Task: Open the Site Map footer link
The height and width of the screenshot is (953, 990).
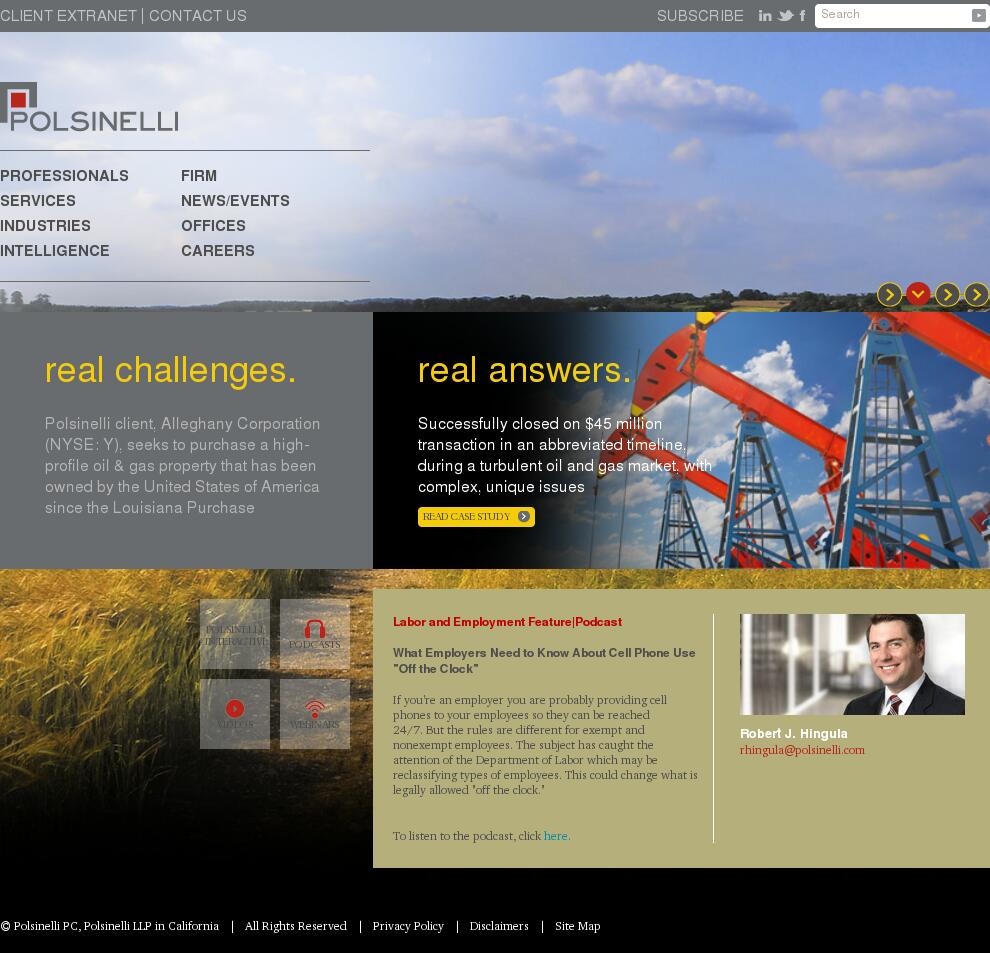Action: pyautogui.click(x=578, y=926)
